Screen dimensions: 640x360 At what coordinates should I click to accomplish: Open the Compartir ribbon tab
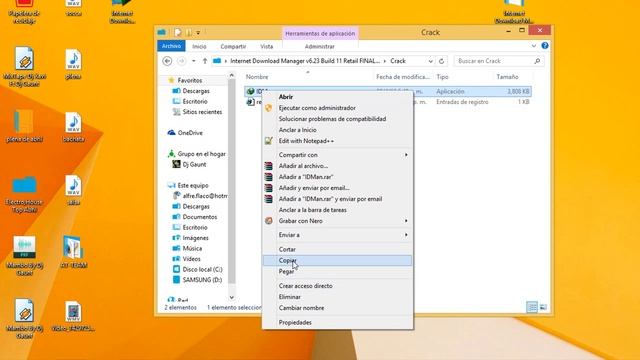click(233, 47)
